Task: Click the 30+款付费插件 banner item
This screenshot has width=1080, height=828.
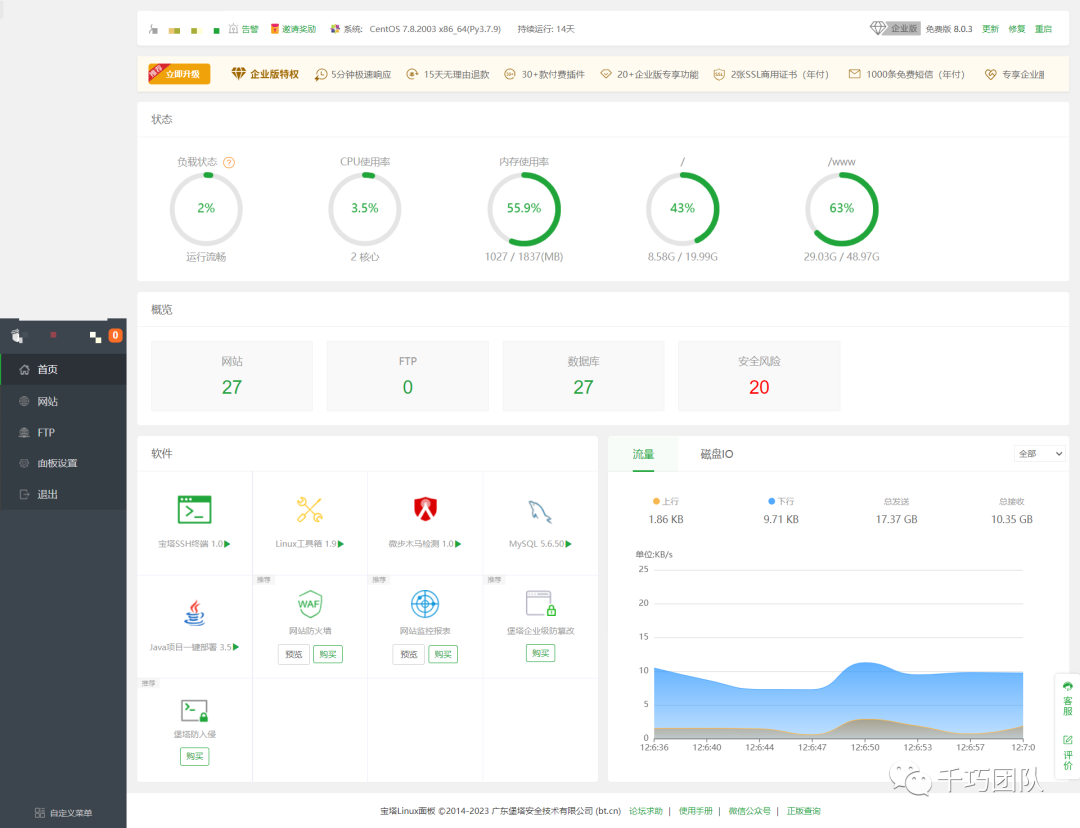Action: 545,74
